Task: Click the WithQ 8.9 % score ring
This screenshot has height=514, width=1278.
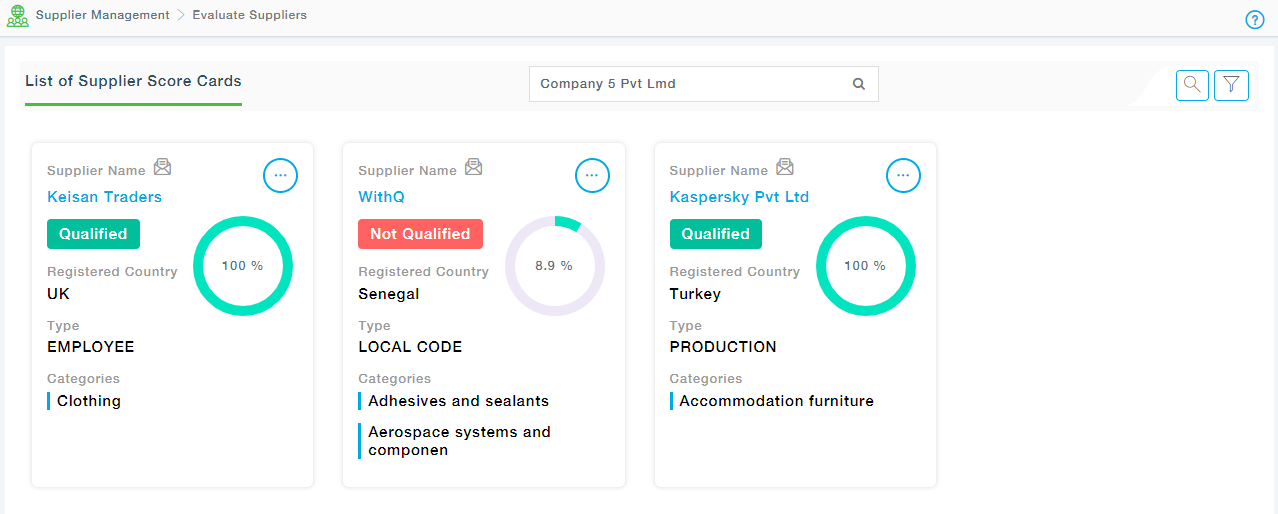Action: [554, 266]
